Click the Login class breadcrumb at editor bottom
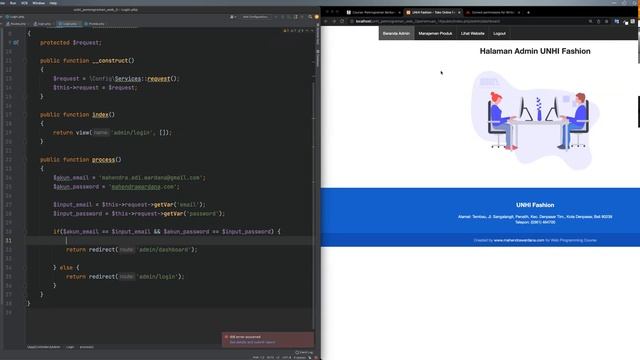Screen dimensions: 640x360 tap(70, 347)
